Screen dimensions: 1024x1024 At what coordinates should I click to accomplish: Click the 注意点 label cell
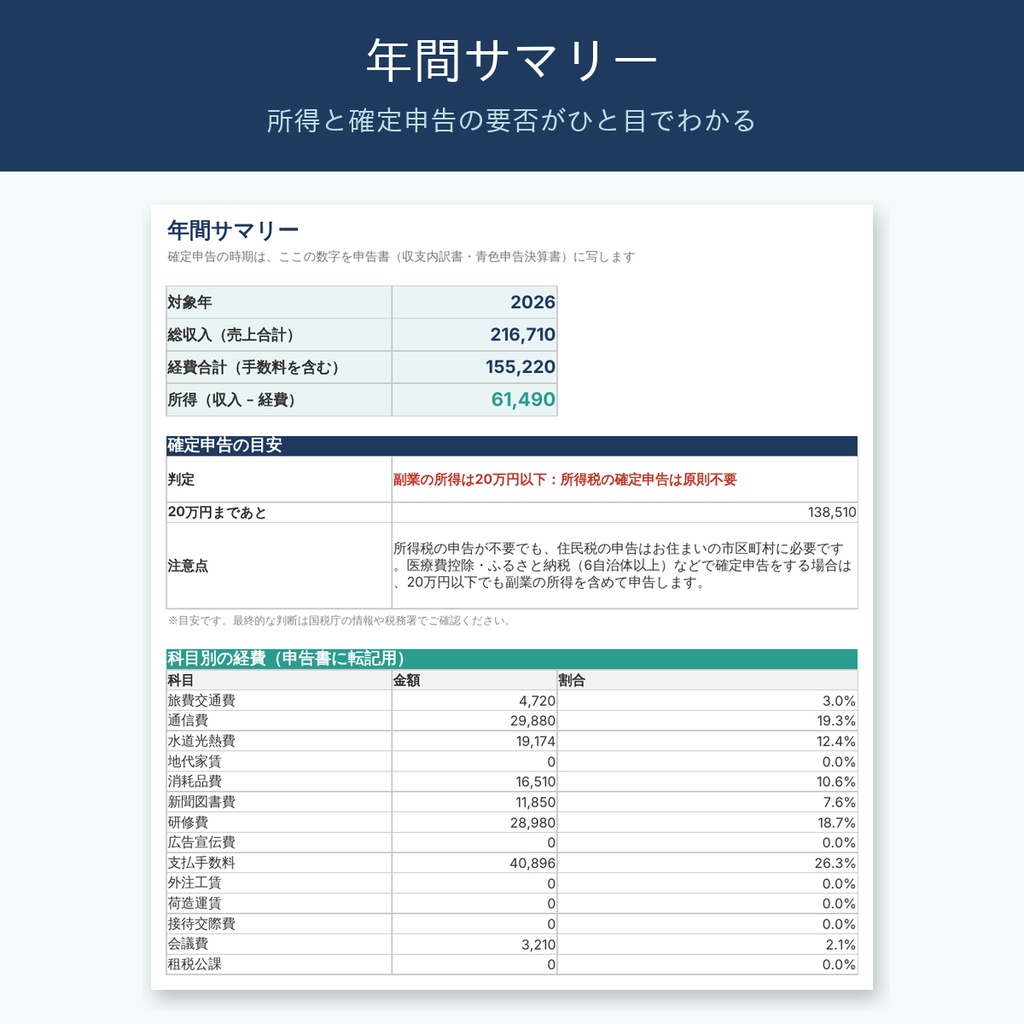(x=279, y=566)
